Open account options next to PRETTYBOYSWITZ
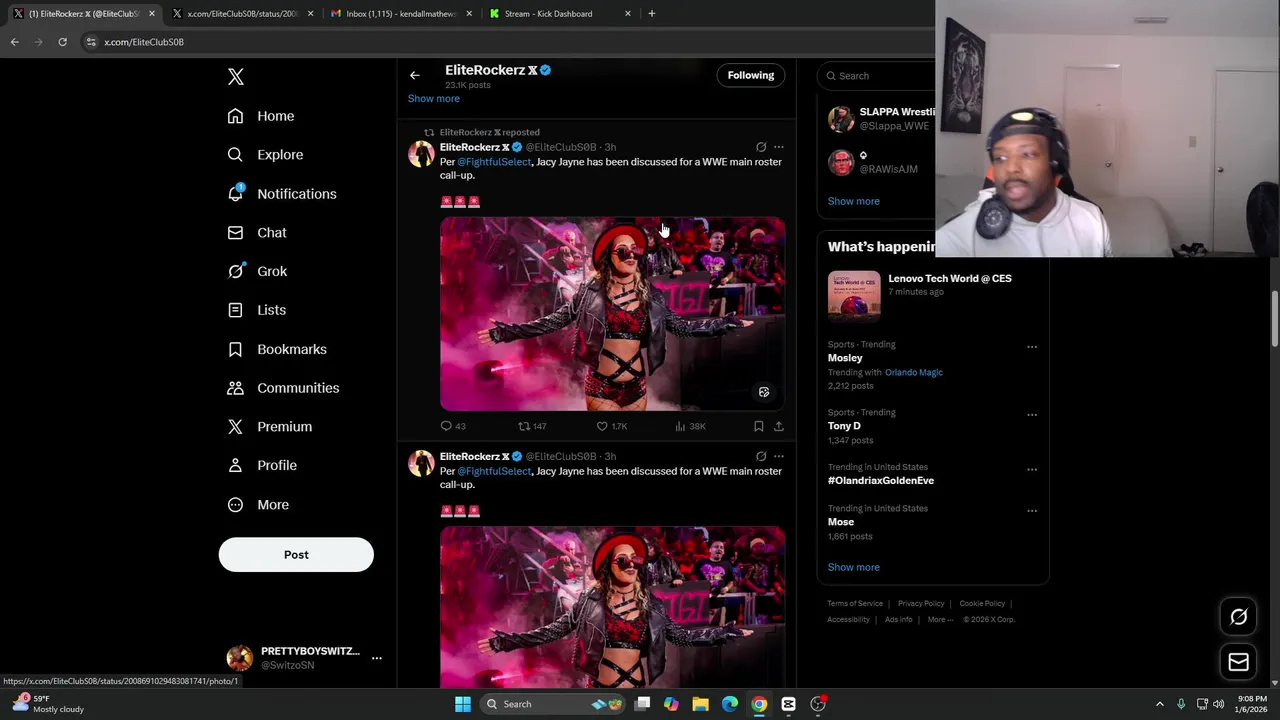Viewport: 1280px width, 720px height. click(377, 658)
